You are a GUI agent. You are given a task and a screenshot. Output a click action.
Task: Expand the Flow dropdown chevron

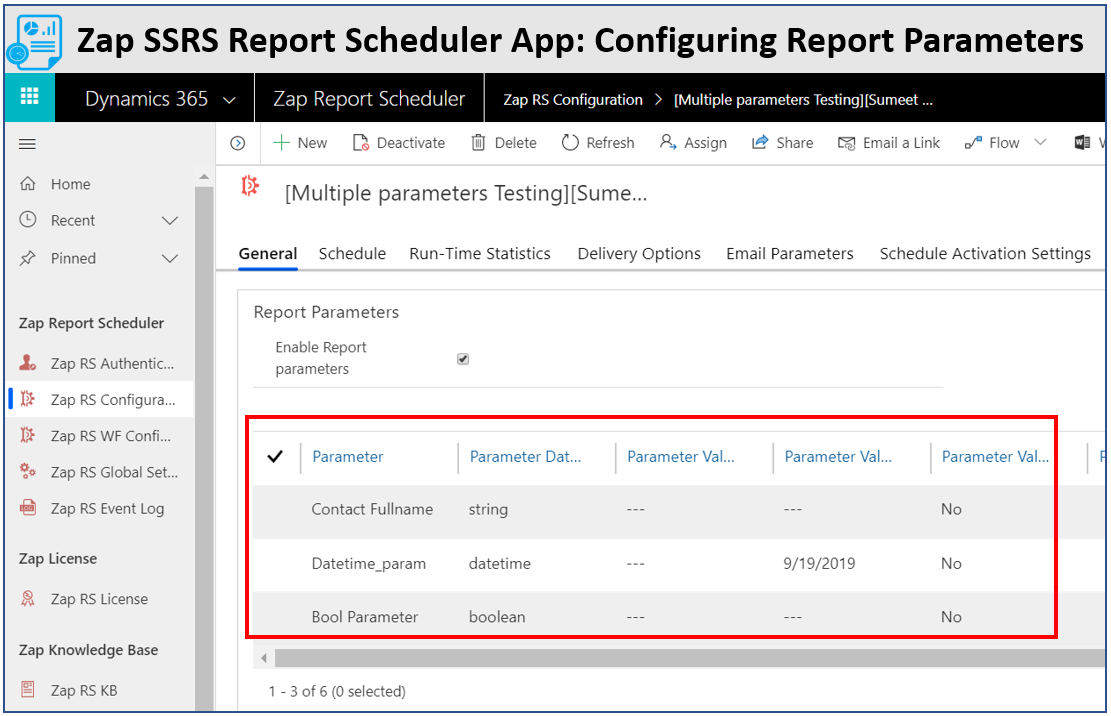pos(1040,142)
